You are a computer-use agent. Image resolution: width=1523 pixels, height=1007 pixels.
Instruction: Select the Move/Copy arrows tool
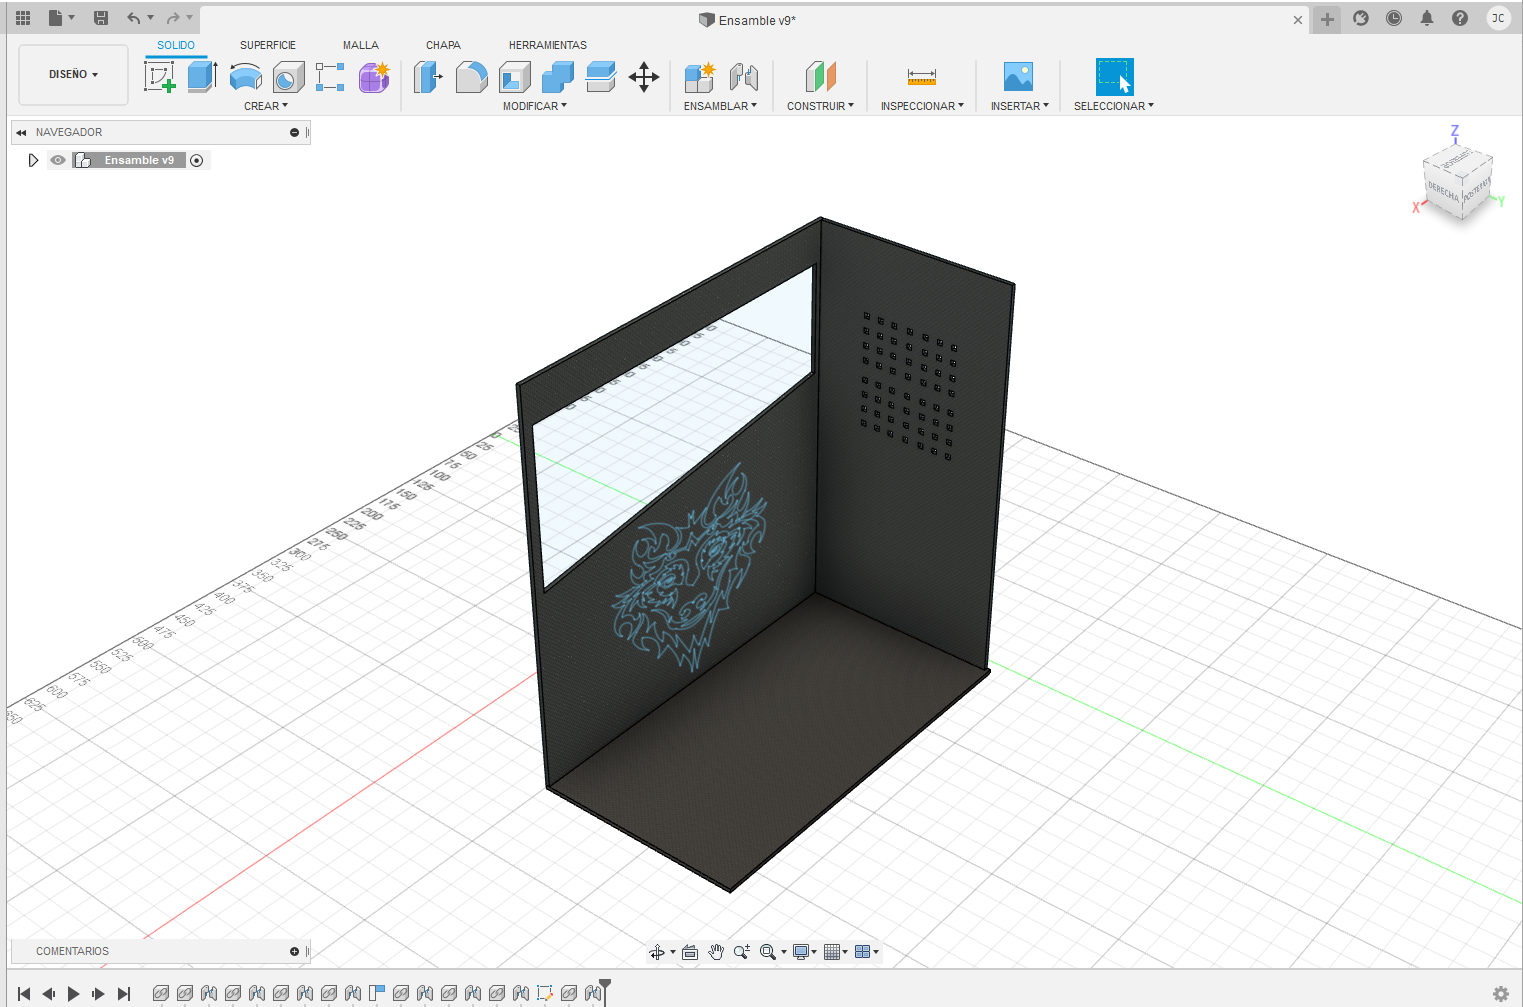[644, 77]
